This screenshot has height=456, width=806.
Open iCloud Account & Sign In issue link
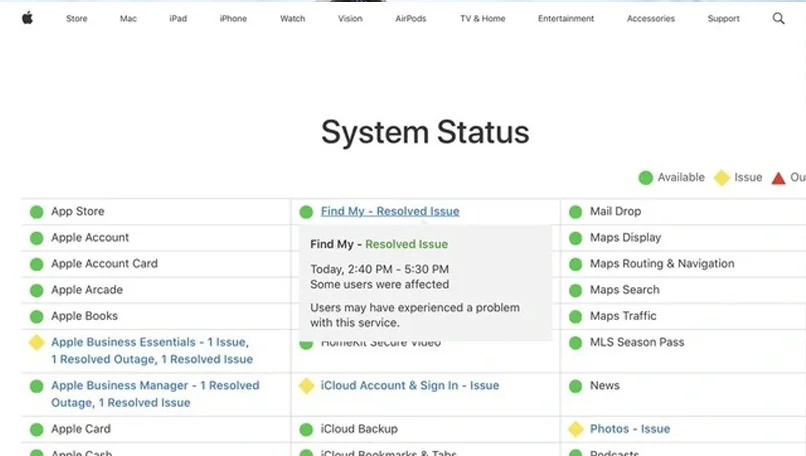[410, 386]
